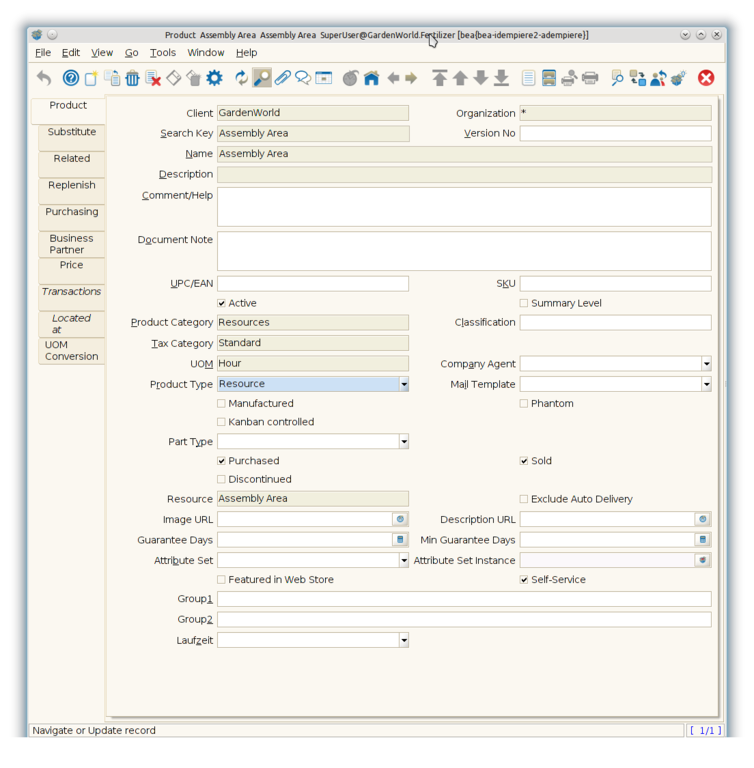Toggle the Self-Service checkbox
This screenshot has width=754, height=768.
[524, 580]
